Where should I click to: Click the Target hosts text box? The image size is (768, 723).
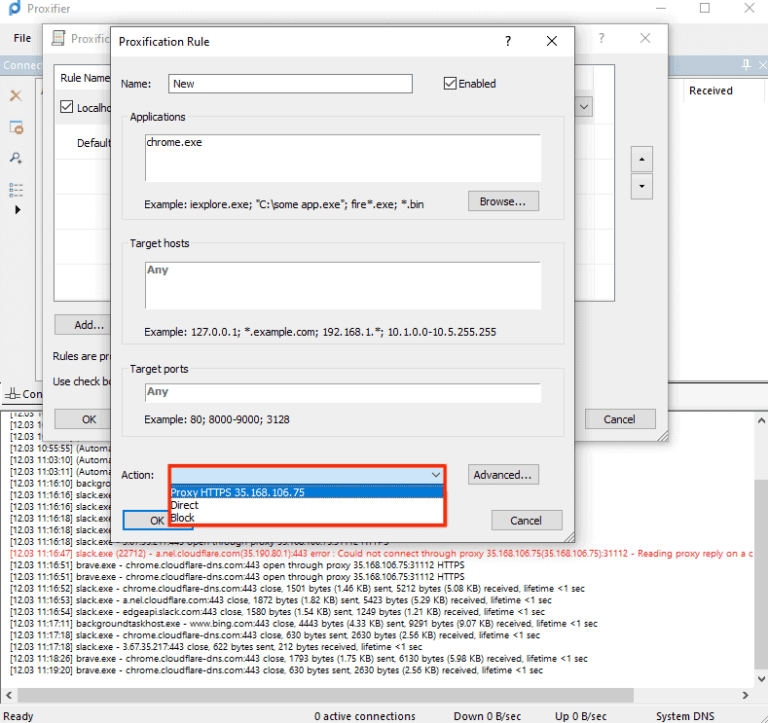point(342,285)
